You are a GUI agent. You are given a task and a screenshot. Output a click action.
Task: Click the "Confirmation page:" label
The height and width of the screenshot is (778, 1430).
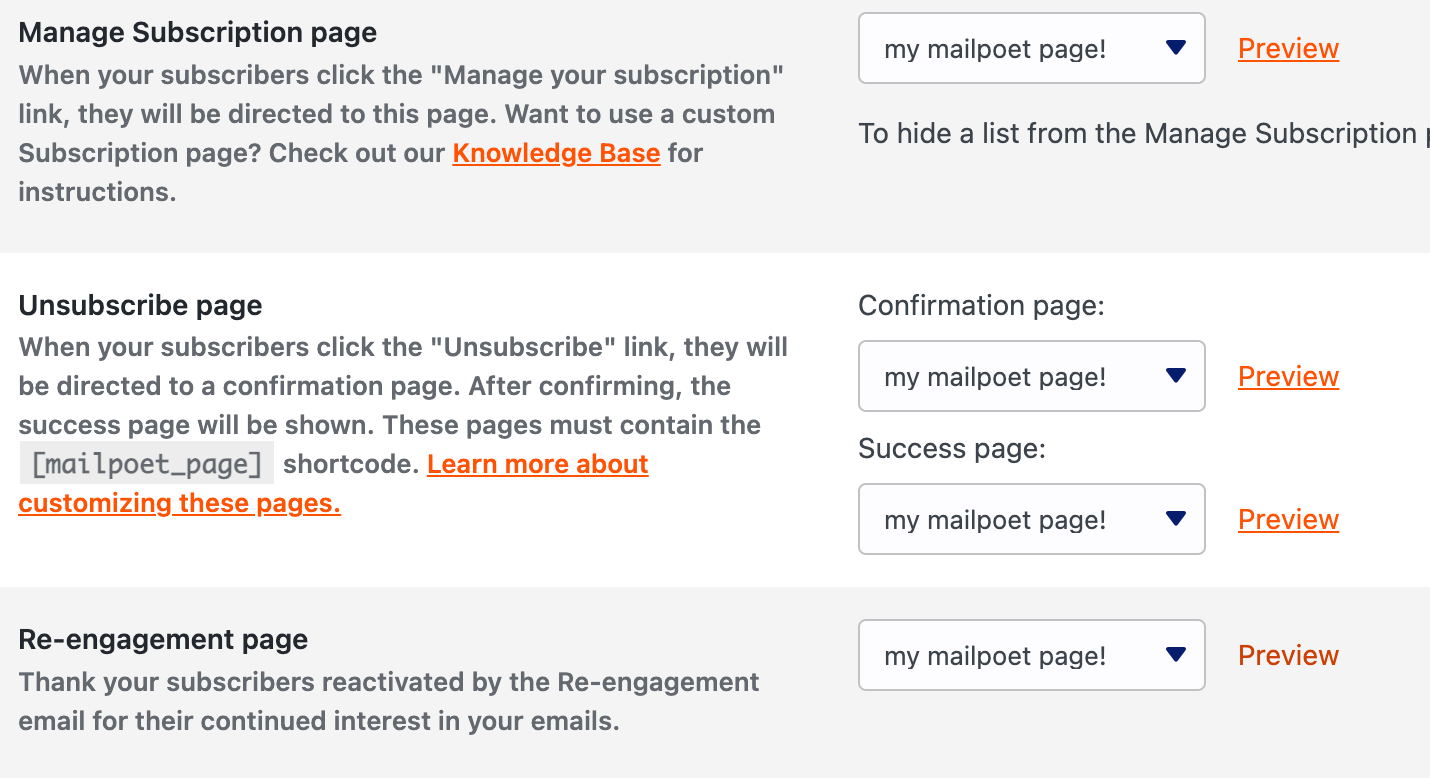tap(981, 305)
